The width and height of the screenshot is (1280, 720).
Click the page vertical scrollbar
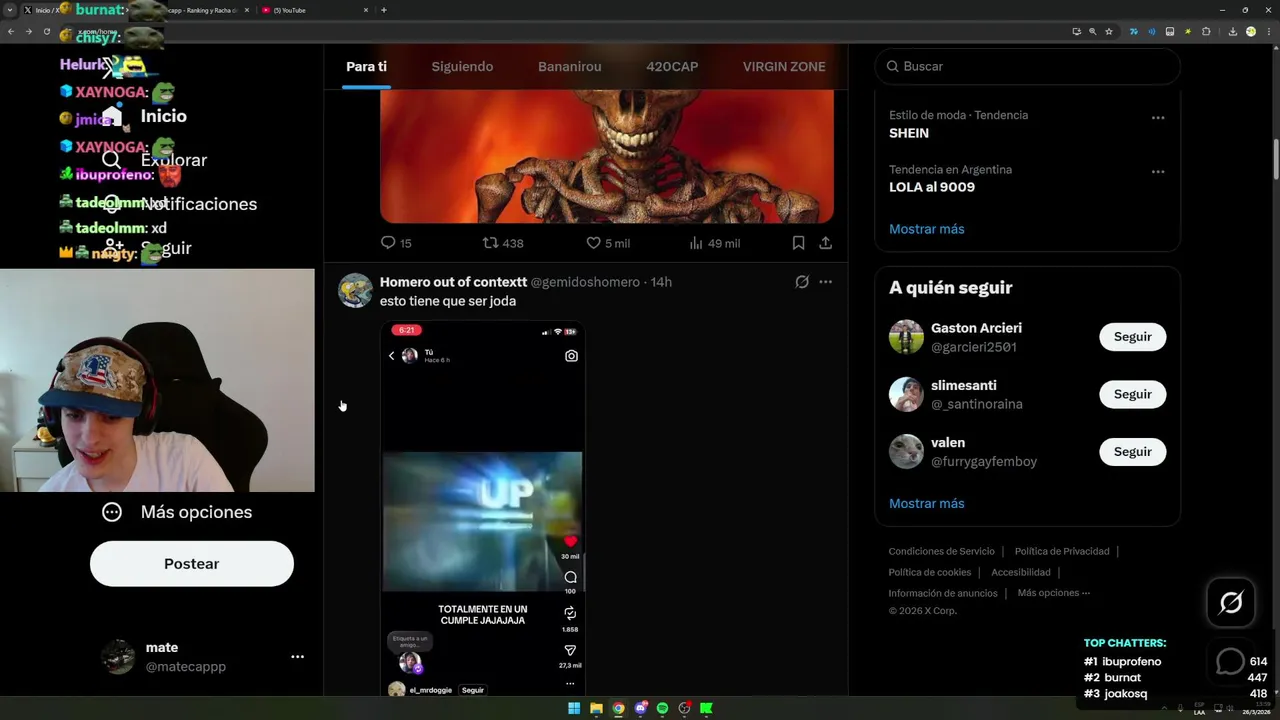(x=1275, y=160)
